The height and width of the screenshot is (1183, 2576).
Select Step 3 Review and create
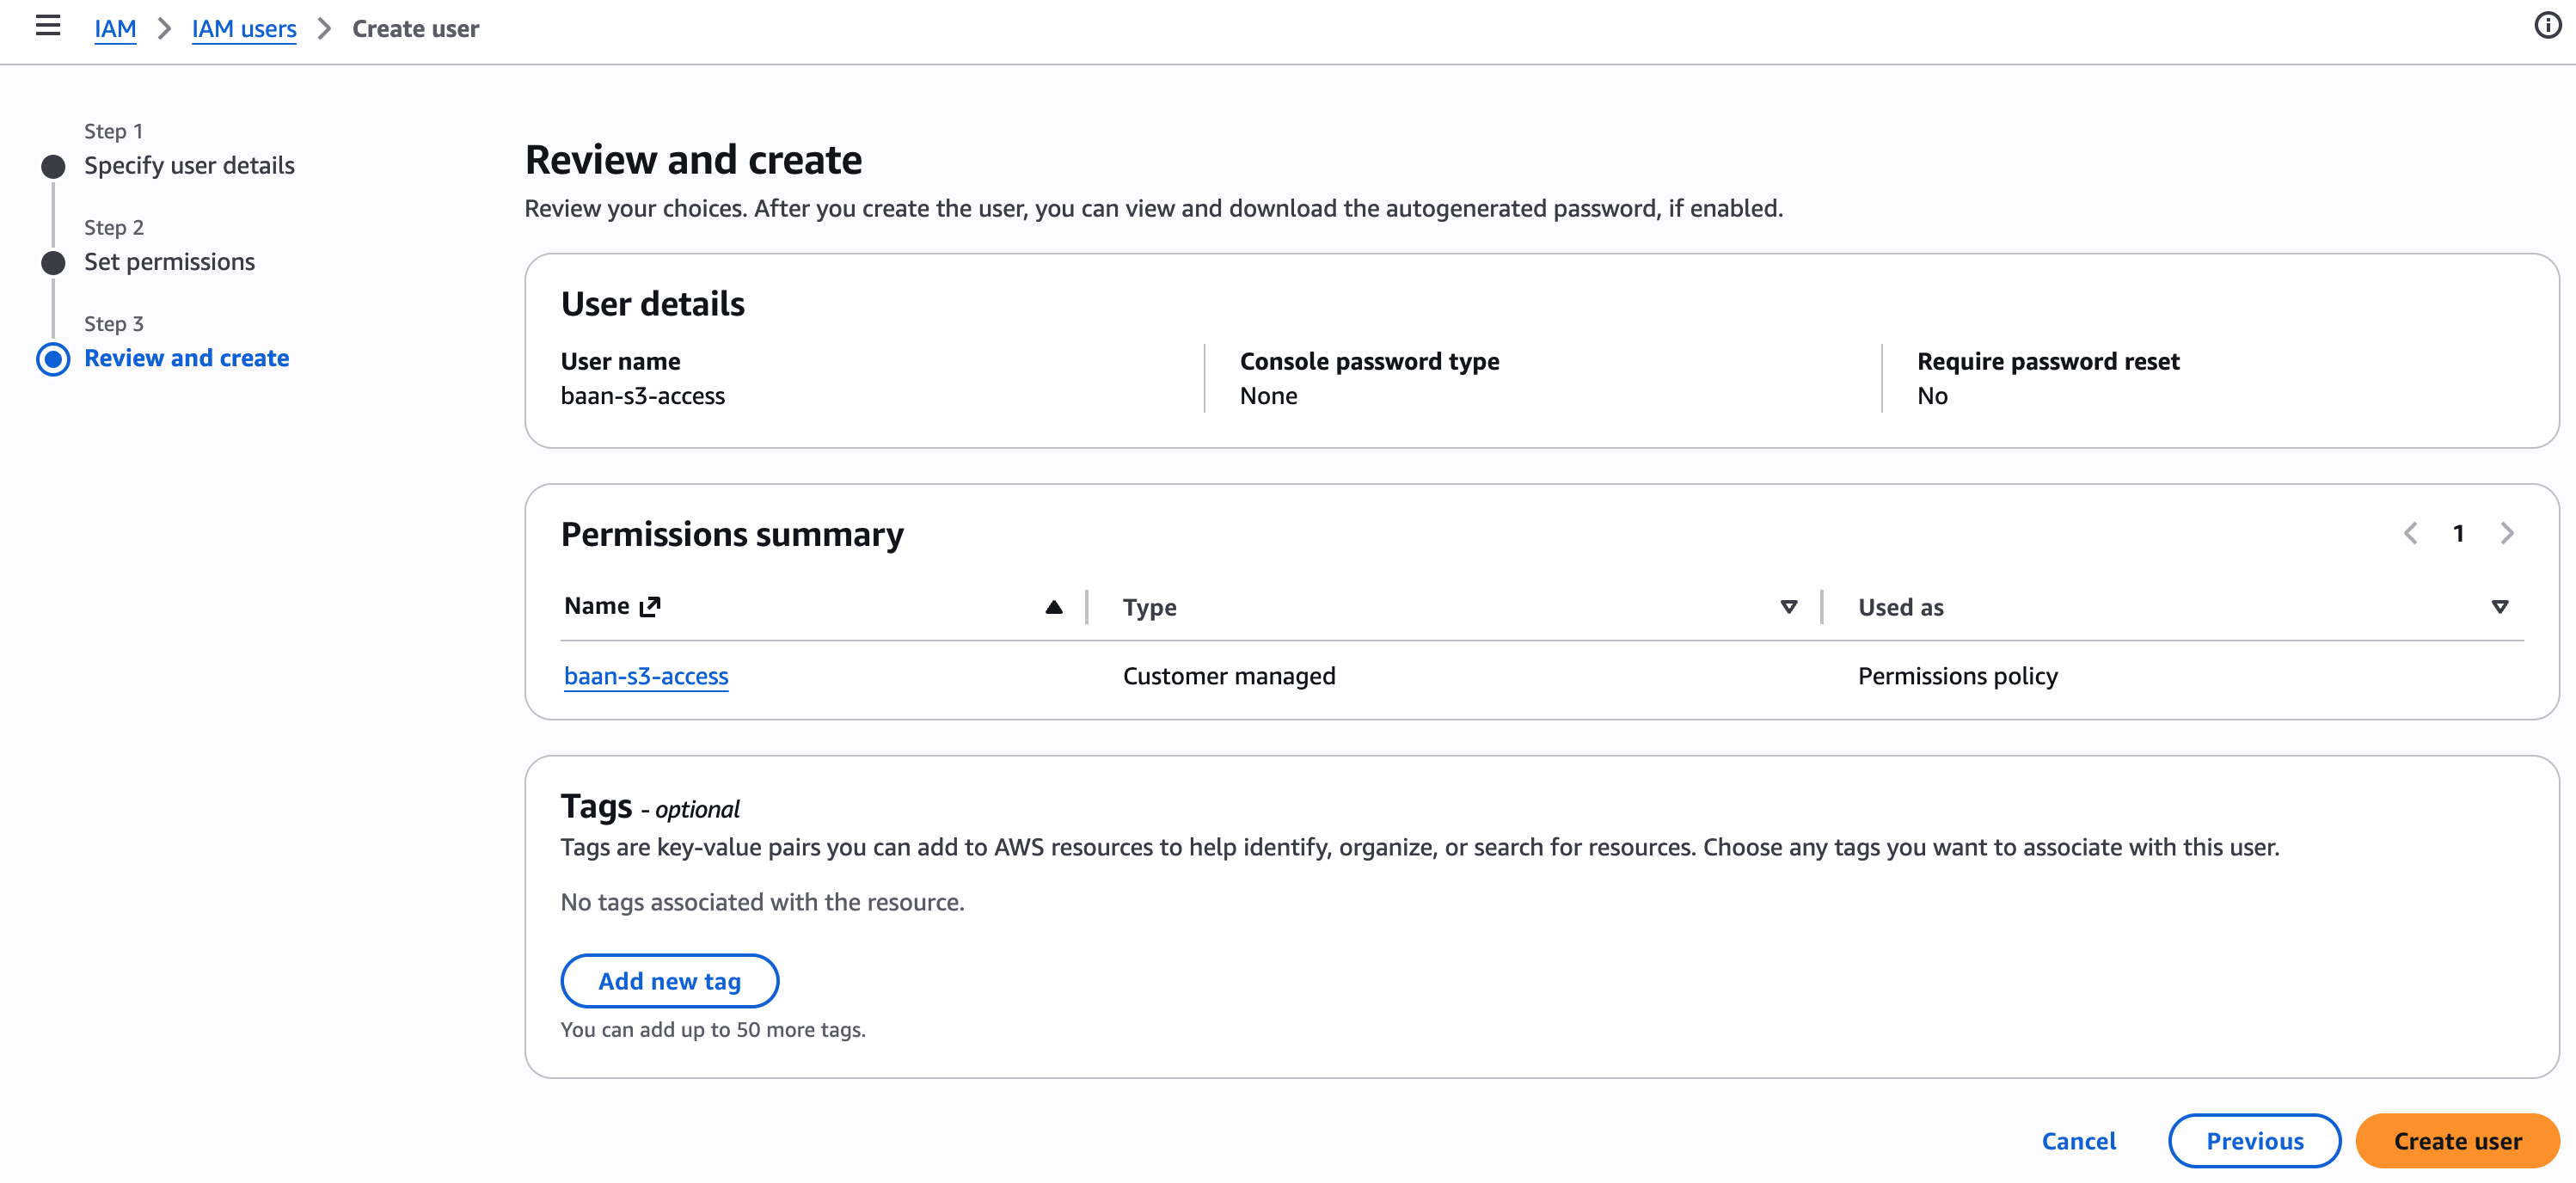186,358
